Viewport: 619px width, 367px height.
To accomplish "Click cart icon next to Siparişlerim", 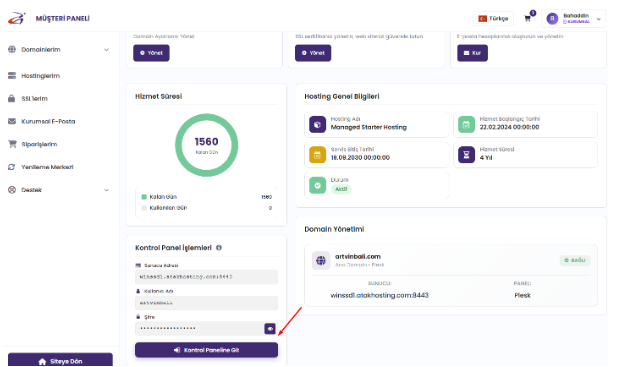I will pos(12,144).
